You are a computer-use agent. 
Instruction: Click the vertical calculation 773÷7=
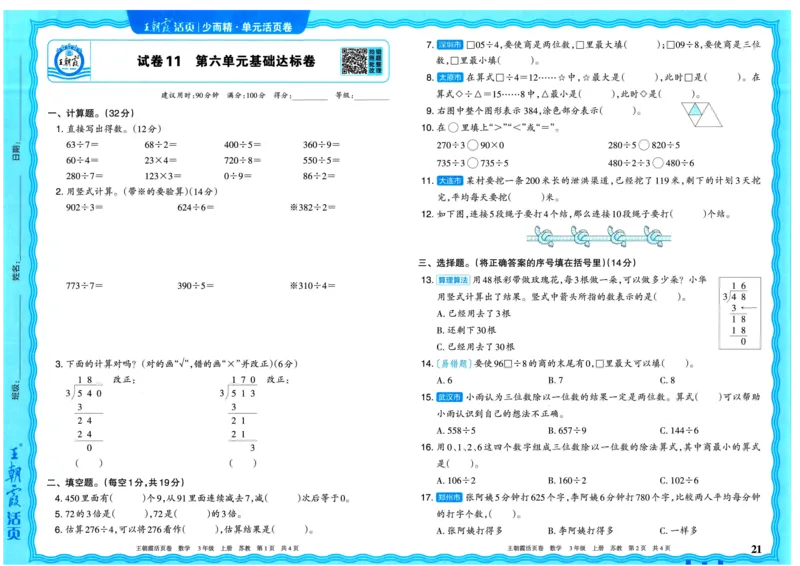point(84,286)
